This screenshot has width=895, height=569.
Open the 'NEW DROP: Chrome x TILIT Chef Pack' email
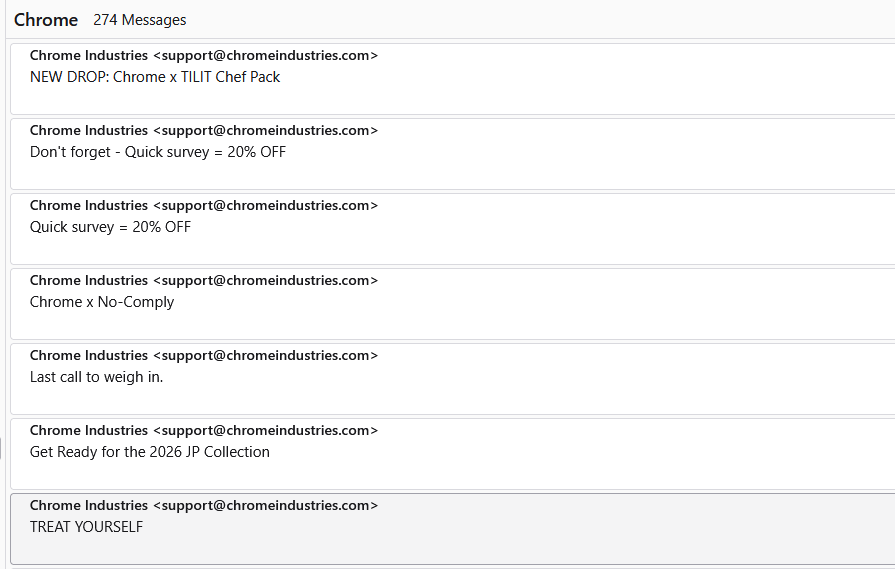pyautogui.click(x=453, y=79)
